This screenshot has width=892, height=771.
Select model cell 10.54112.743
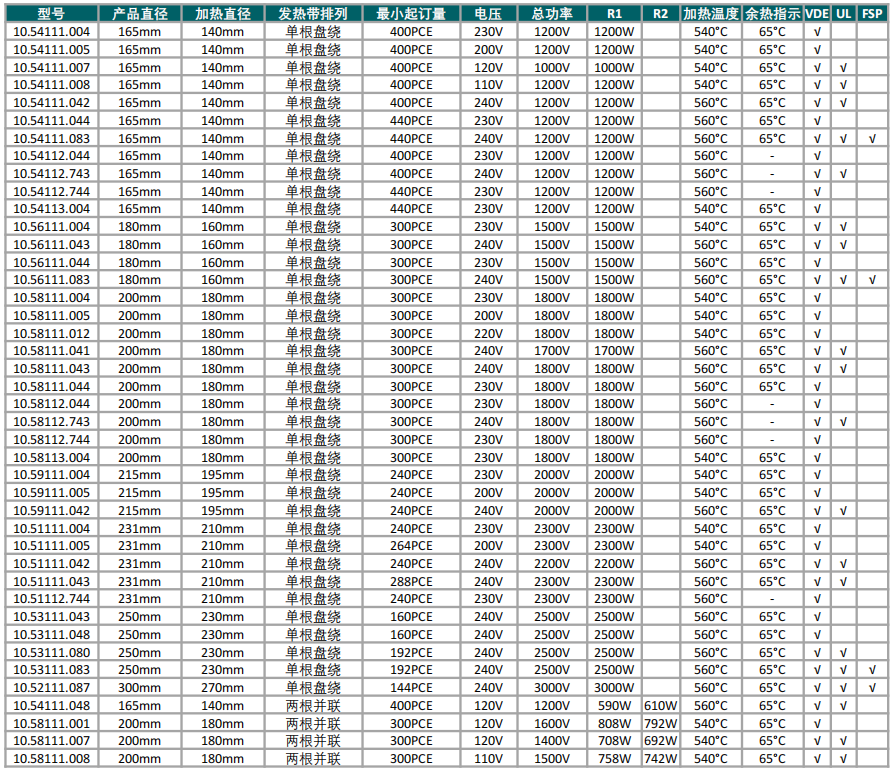(52, 174)
